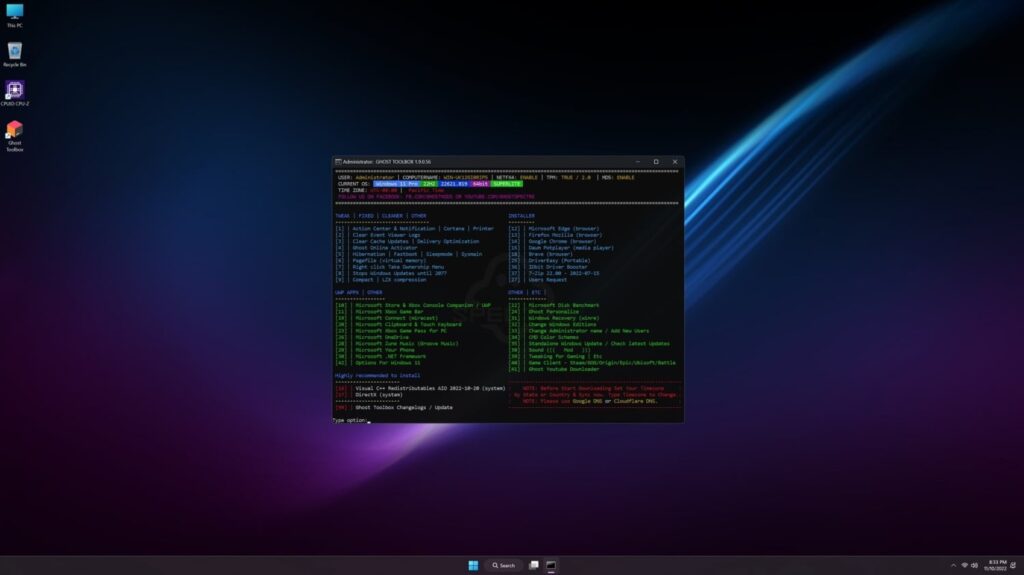Click 'Microsoft Your Phone' line
The height and width of the screenshot is (575, 1024).
[x=375, y=350]
